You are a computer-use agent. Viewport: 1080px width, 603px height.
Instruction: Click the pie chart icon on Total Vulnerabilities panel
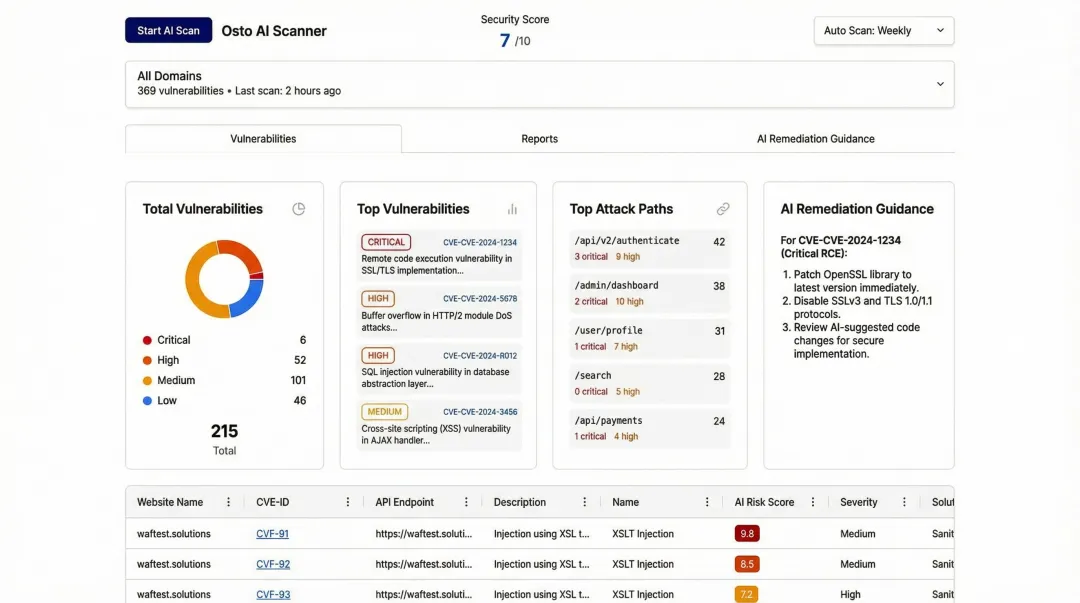(298, 208)
